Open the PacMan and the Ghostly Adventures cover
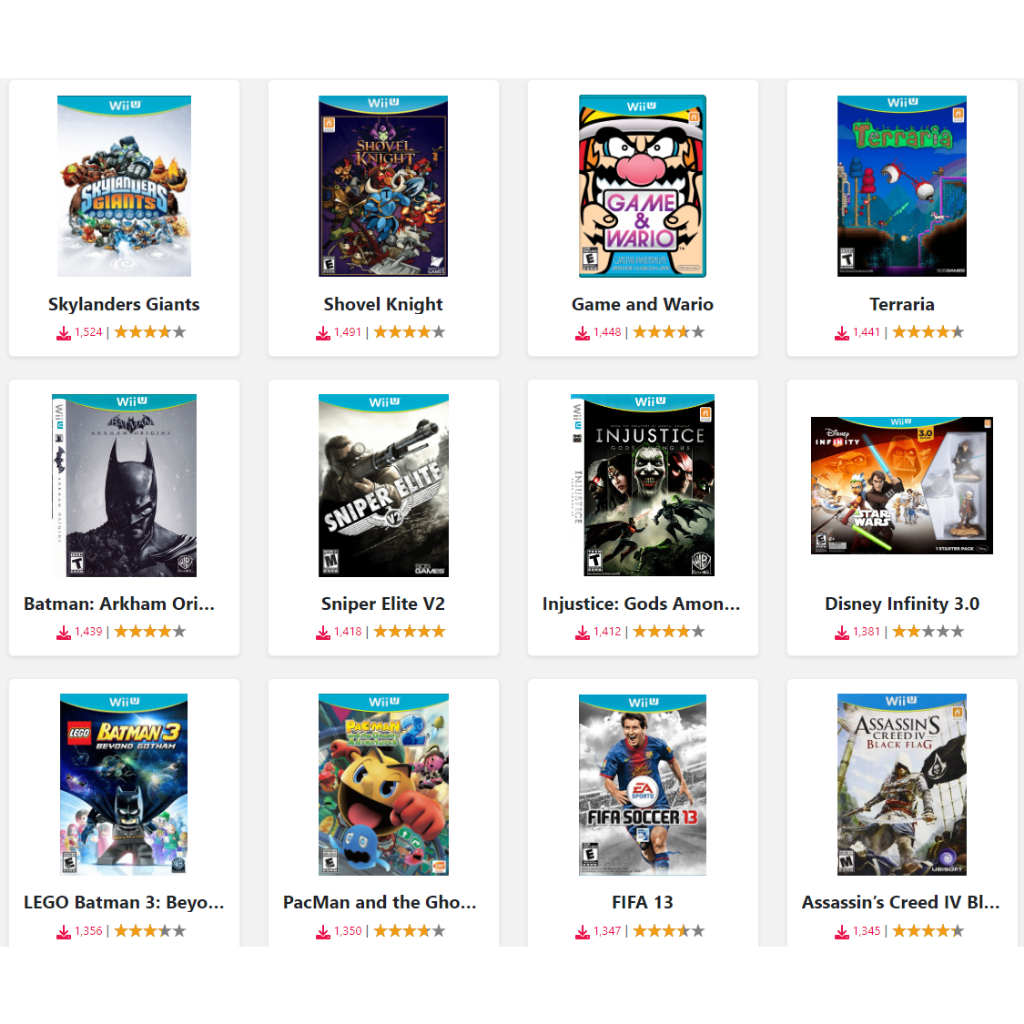1024x1024 pixels. pos(383,784)
